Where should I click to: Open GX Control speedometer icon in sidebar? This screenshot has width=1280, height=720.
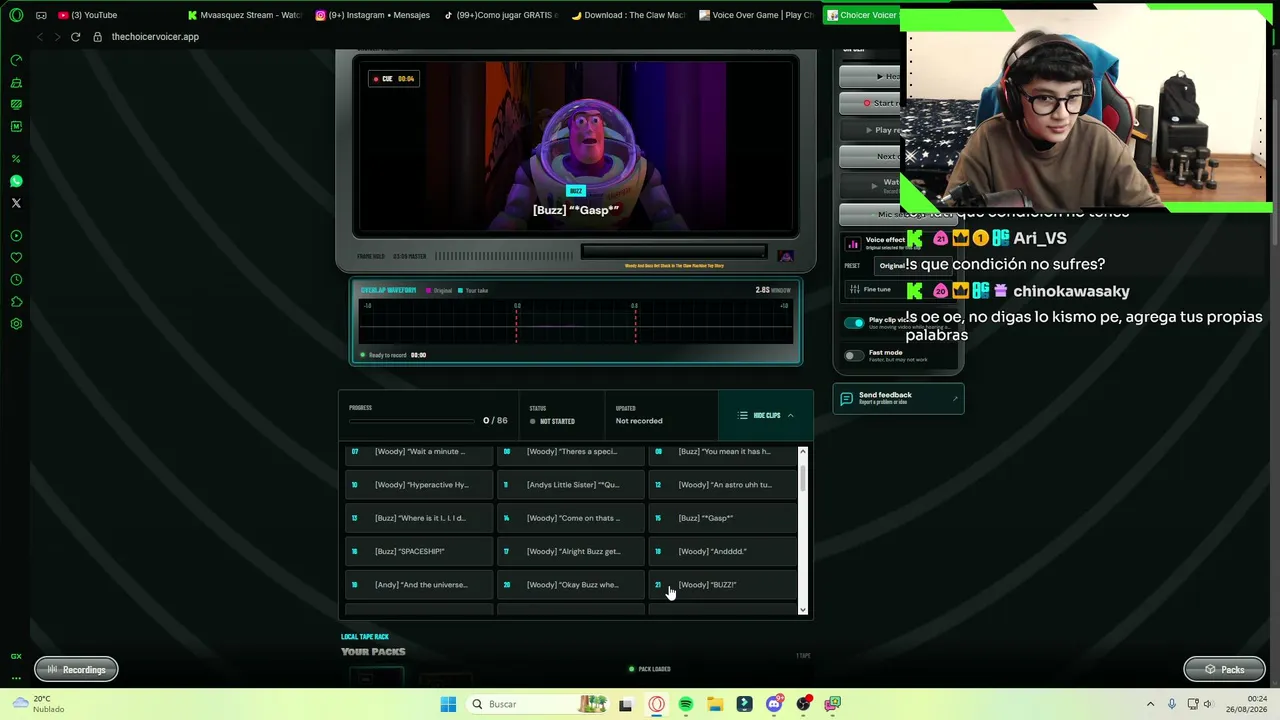[16, 60]
